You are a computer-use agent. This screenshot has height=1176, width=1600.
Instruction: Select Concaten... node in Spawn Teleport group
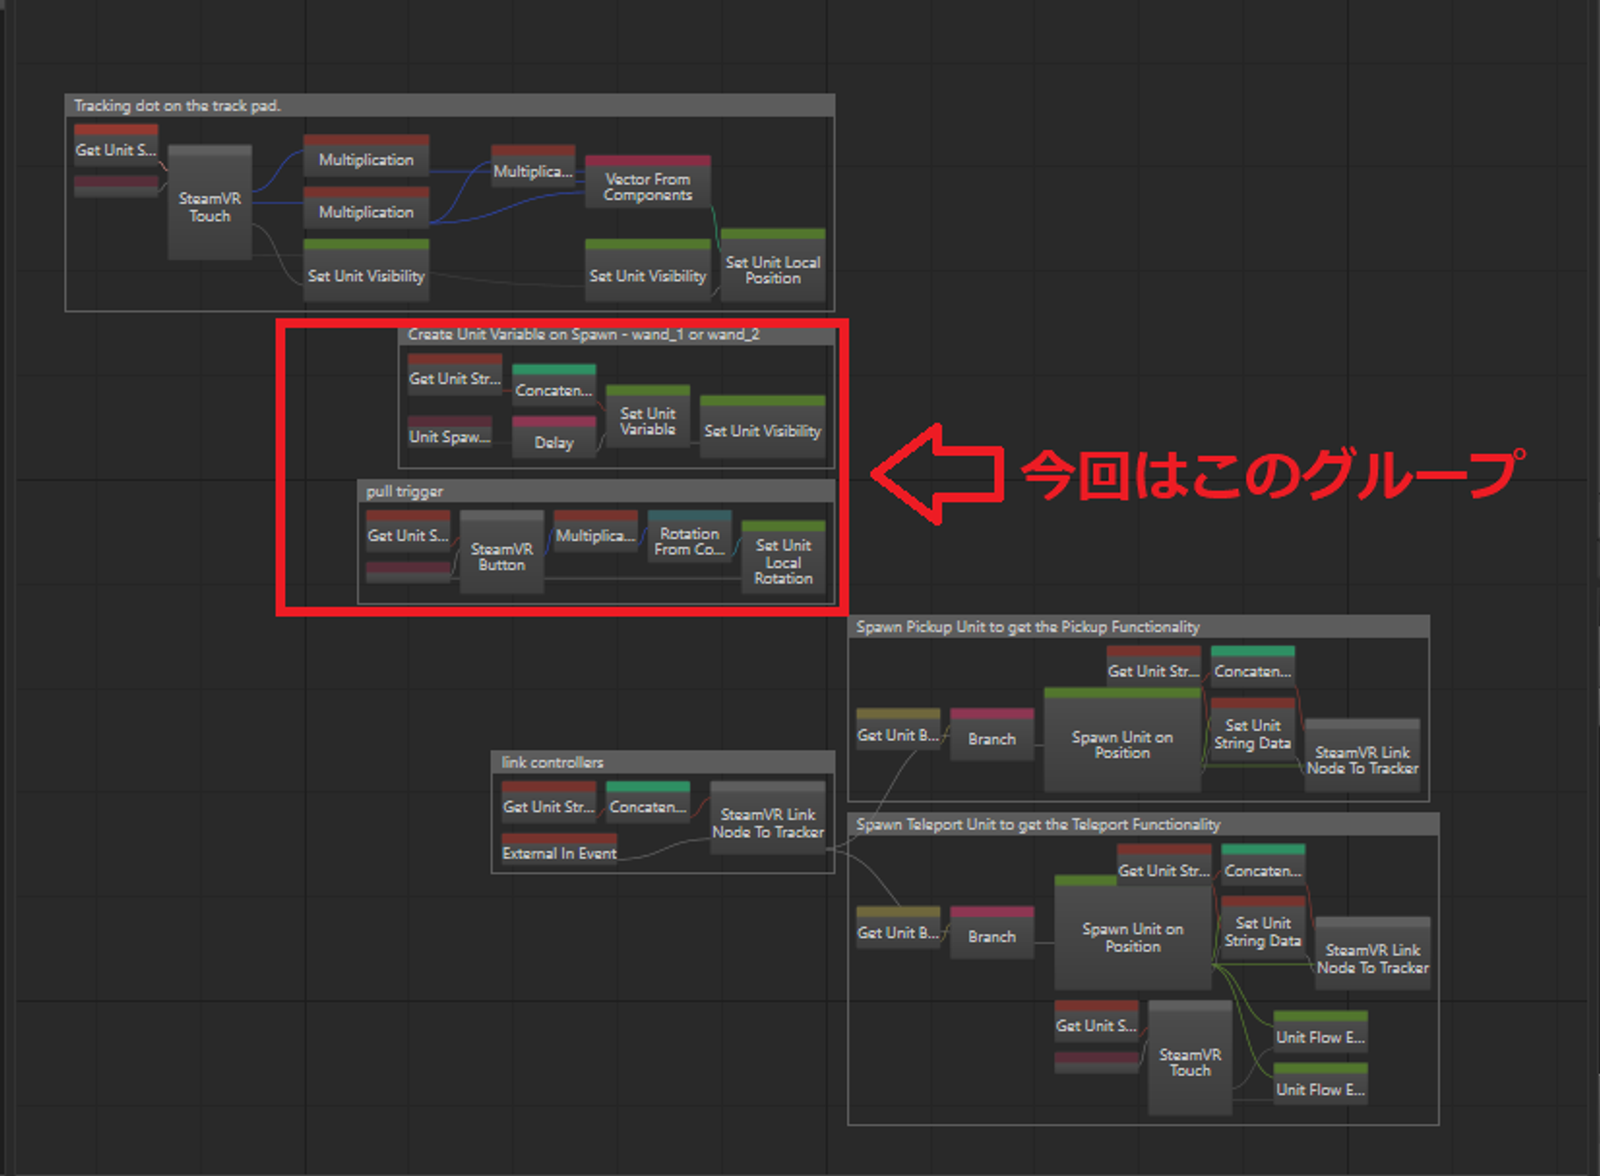tap(1264, 865)
